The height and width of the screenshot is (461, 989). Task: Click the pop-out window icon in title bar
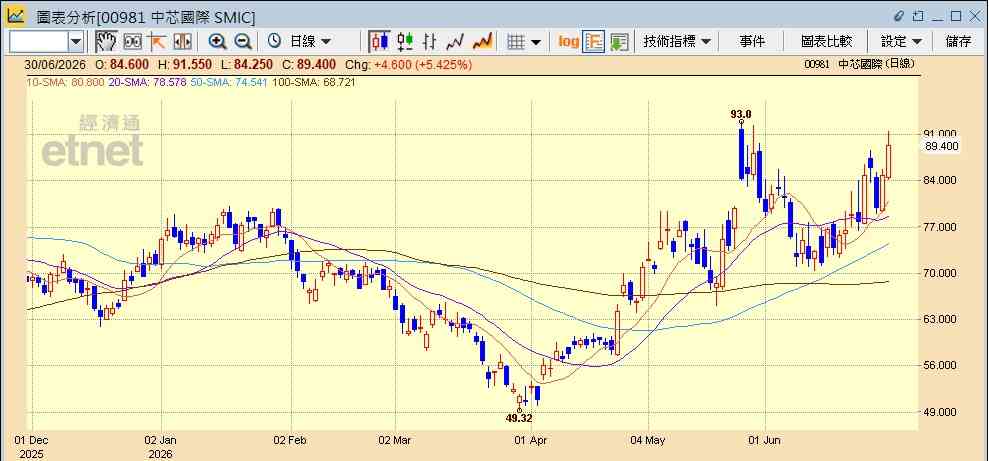[x=918, y=16]
